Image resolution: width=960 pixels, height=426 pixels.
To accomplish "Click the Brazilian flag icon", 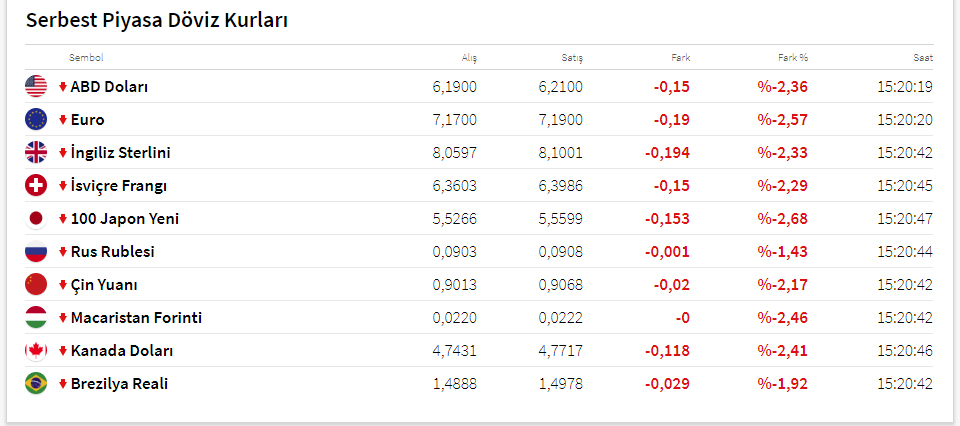I will tap(36, 384).
